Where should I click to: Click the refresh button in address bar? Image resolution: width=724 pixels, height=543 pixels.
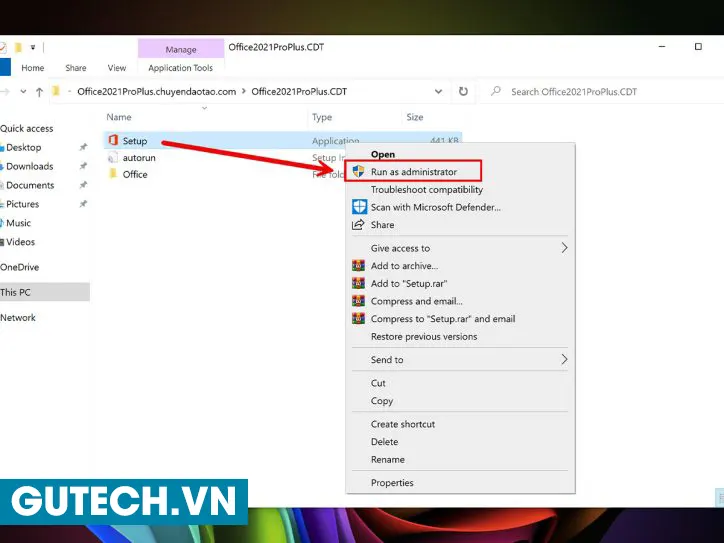(x=463, y=91)
